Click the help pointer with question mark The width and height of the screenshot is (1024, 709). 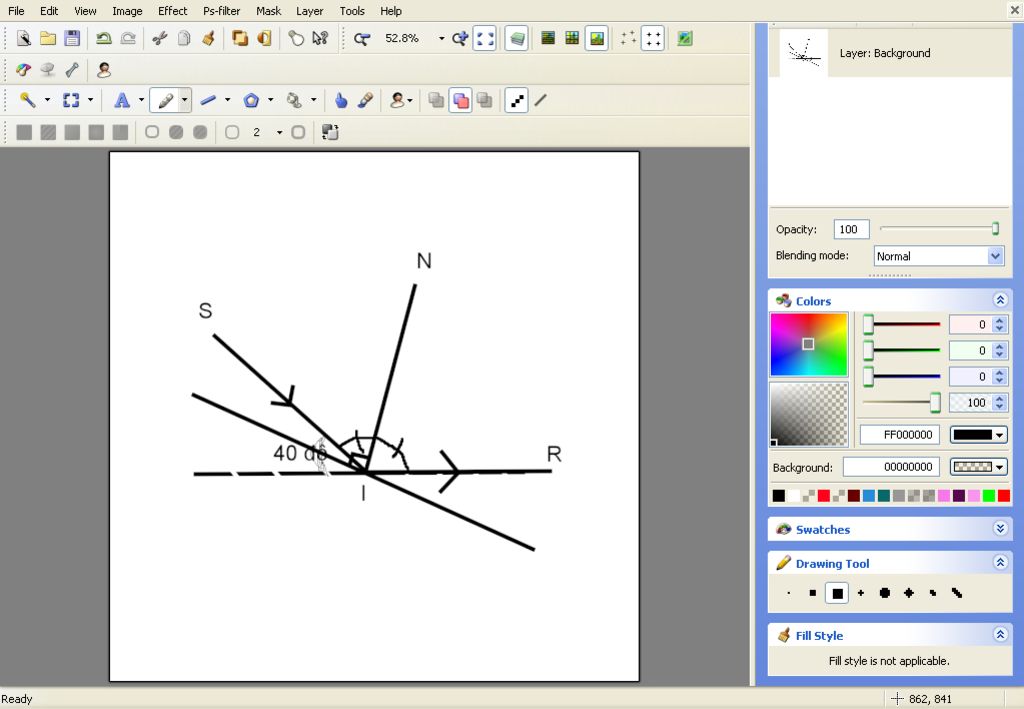(x=319, y=39)
